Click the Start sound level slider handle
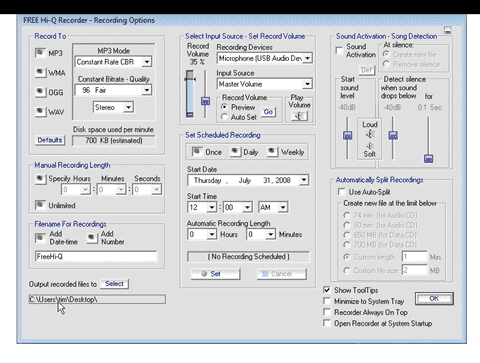The image size is (480, 363). pos(347,135)
